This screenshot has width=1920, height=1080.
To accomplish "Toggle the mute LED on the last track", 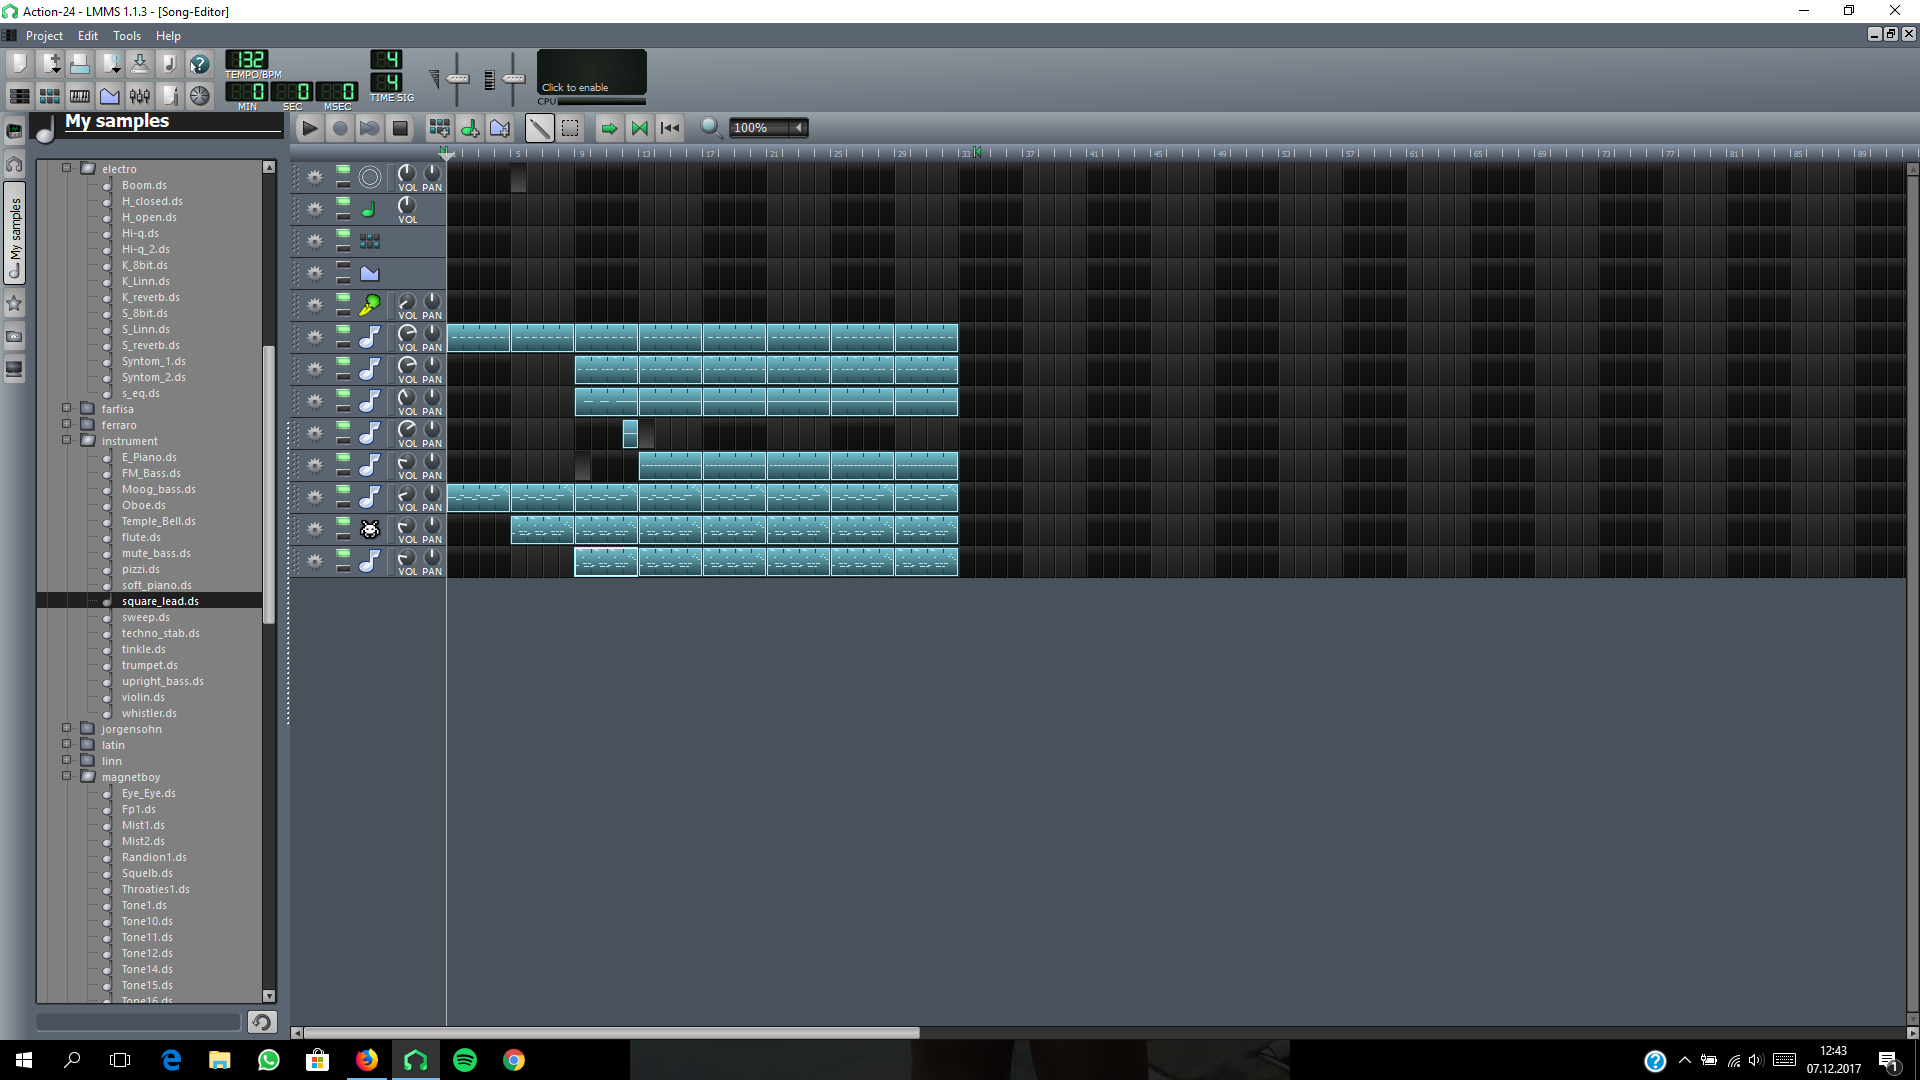I will tap(343, 554).
